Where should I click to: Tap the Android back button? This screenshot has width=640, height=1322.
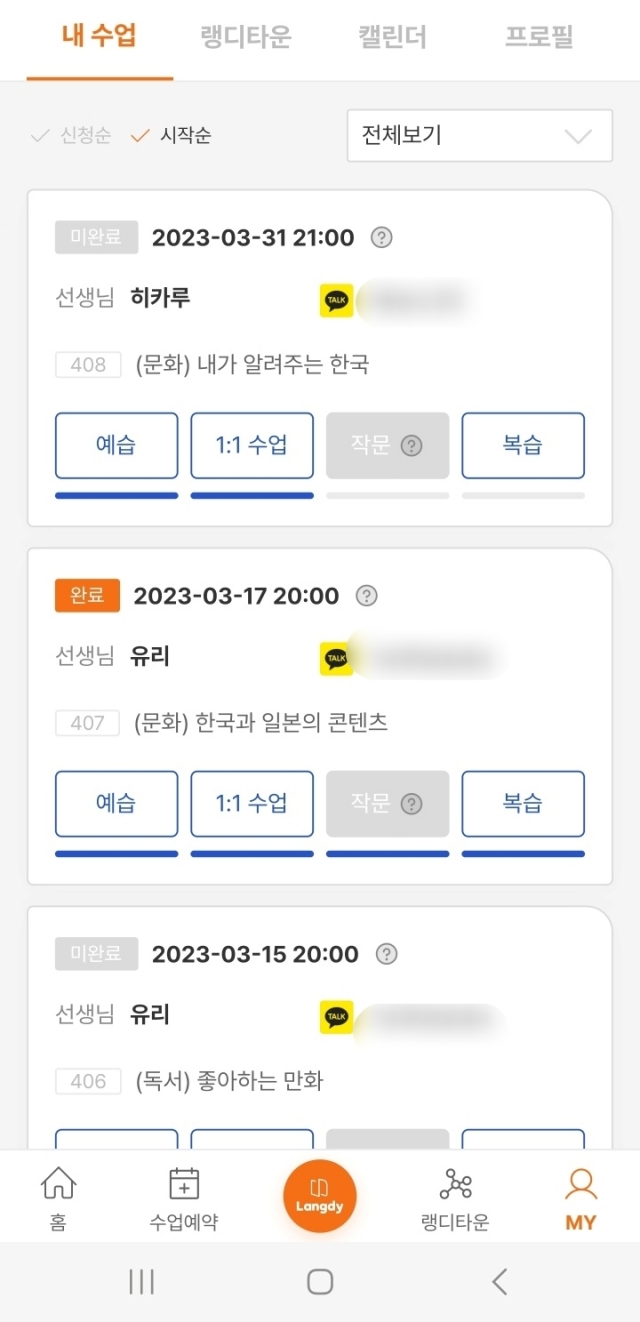(x=500, y=1281)
